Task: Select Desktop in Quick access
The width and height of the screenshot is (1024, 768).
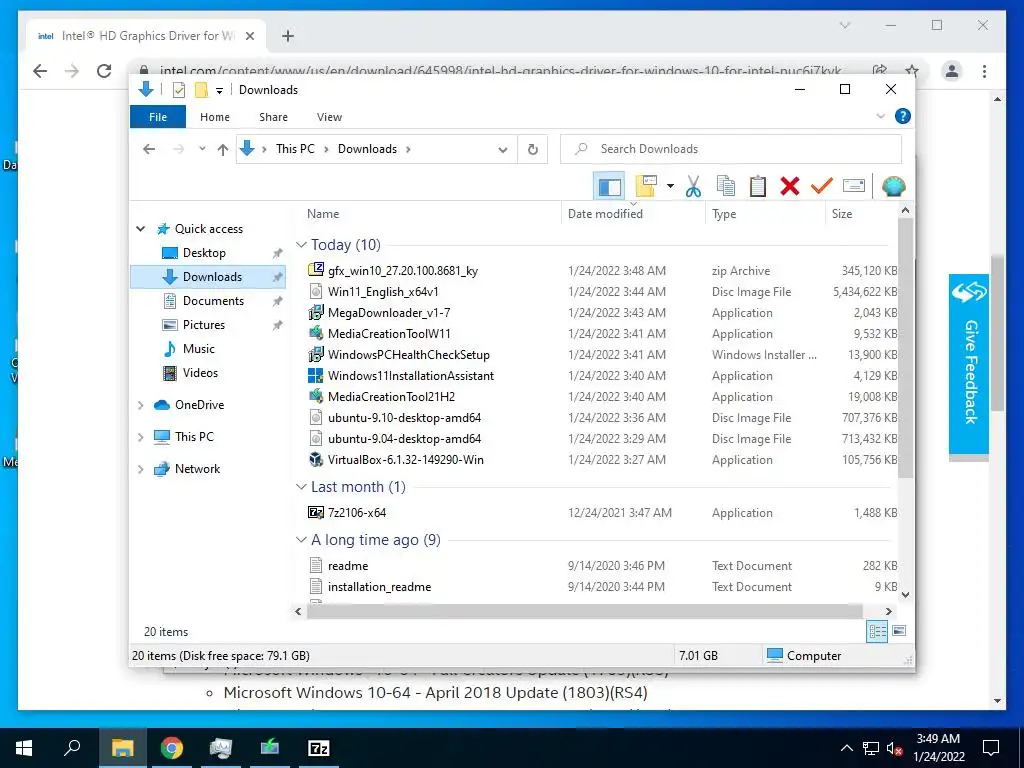Action: (204, 253)
